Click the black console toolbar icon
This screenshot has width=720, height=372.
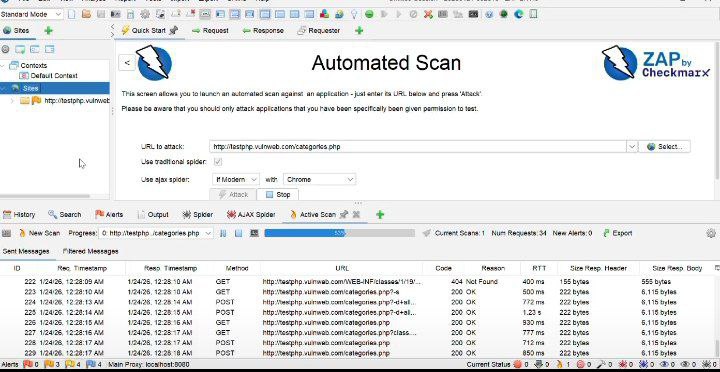click(473, 14)
